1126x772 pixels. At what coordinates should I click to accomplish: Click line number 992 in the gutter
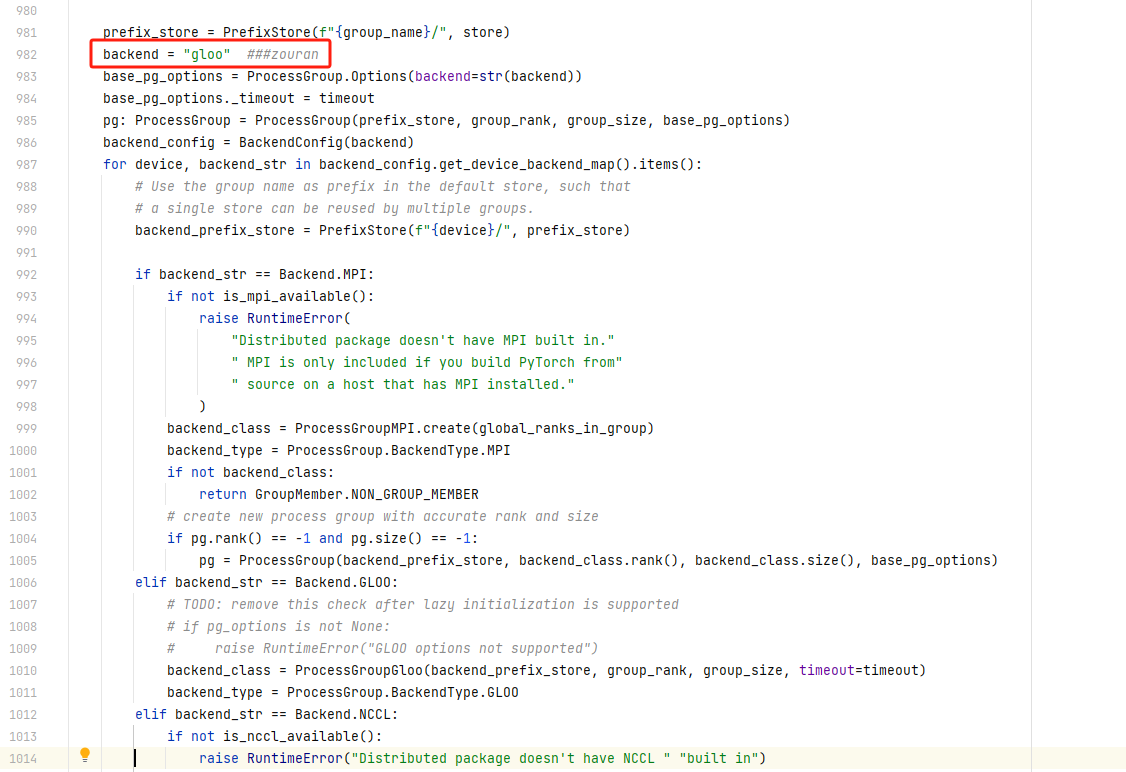pyautogui.click(x=25, y=274)
